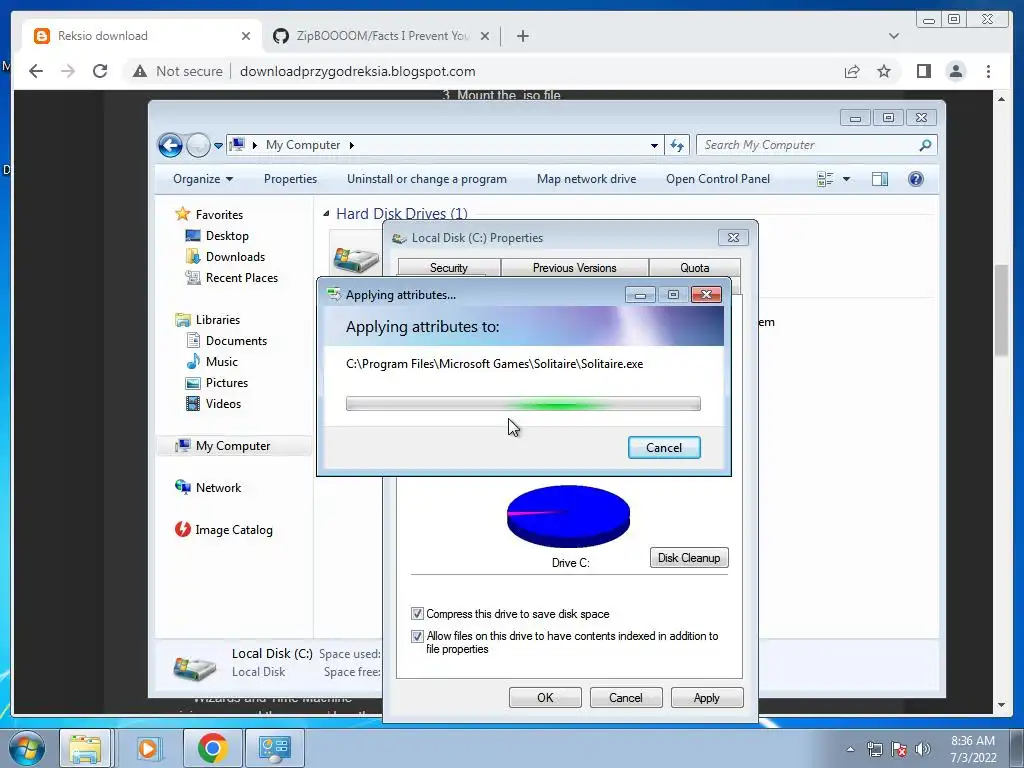Open the Organize dropdown menu

point(202,179)
